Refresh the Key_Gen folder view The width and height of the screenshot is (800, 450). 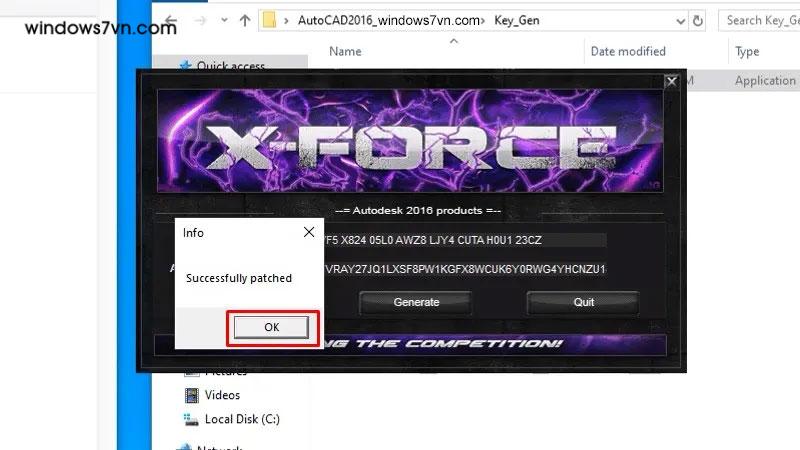(697, 20)
